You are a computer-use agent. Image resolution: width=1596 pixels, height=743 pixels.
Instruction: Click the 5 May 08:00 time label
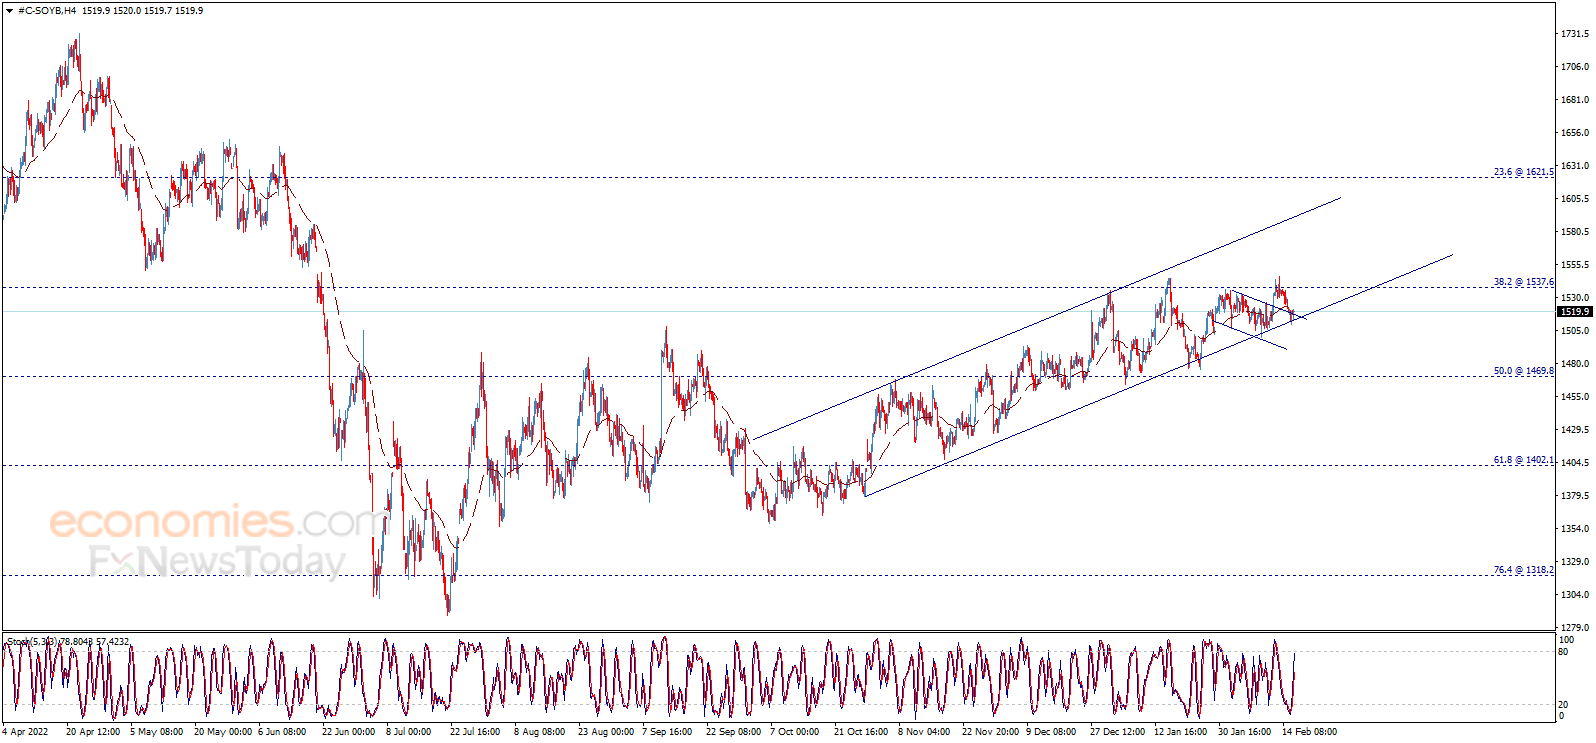(x=157, y=731)
